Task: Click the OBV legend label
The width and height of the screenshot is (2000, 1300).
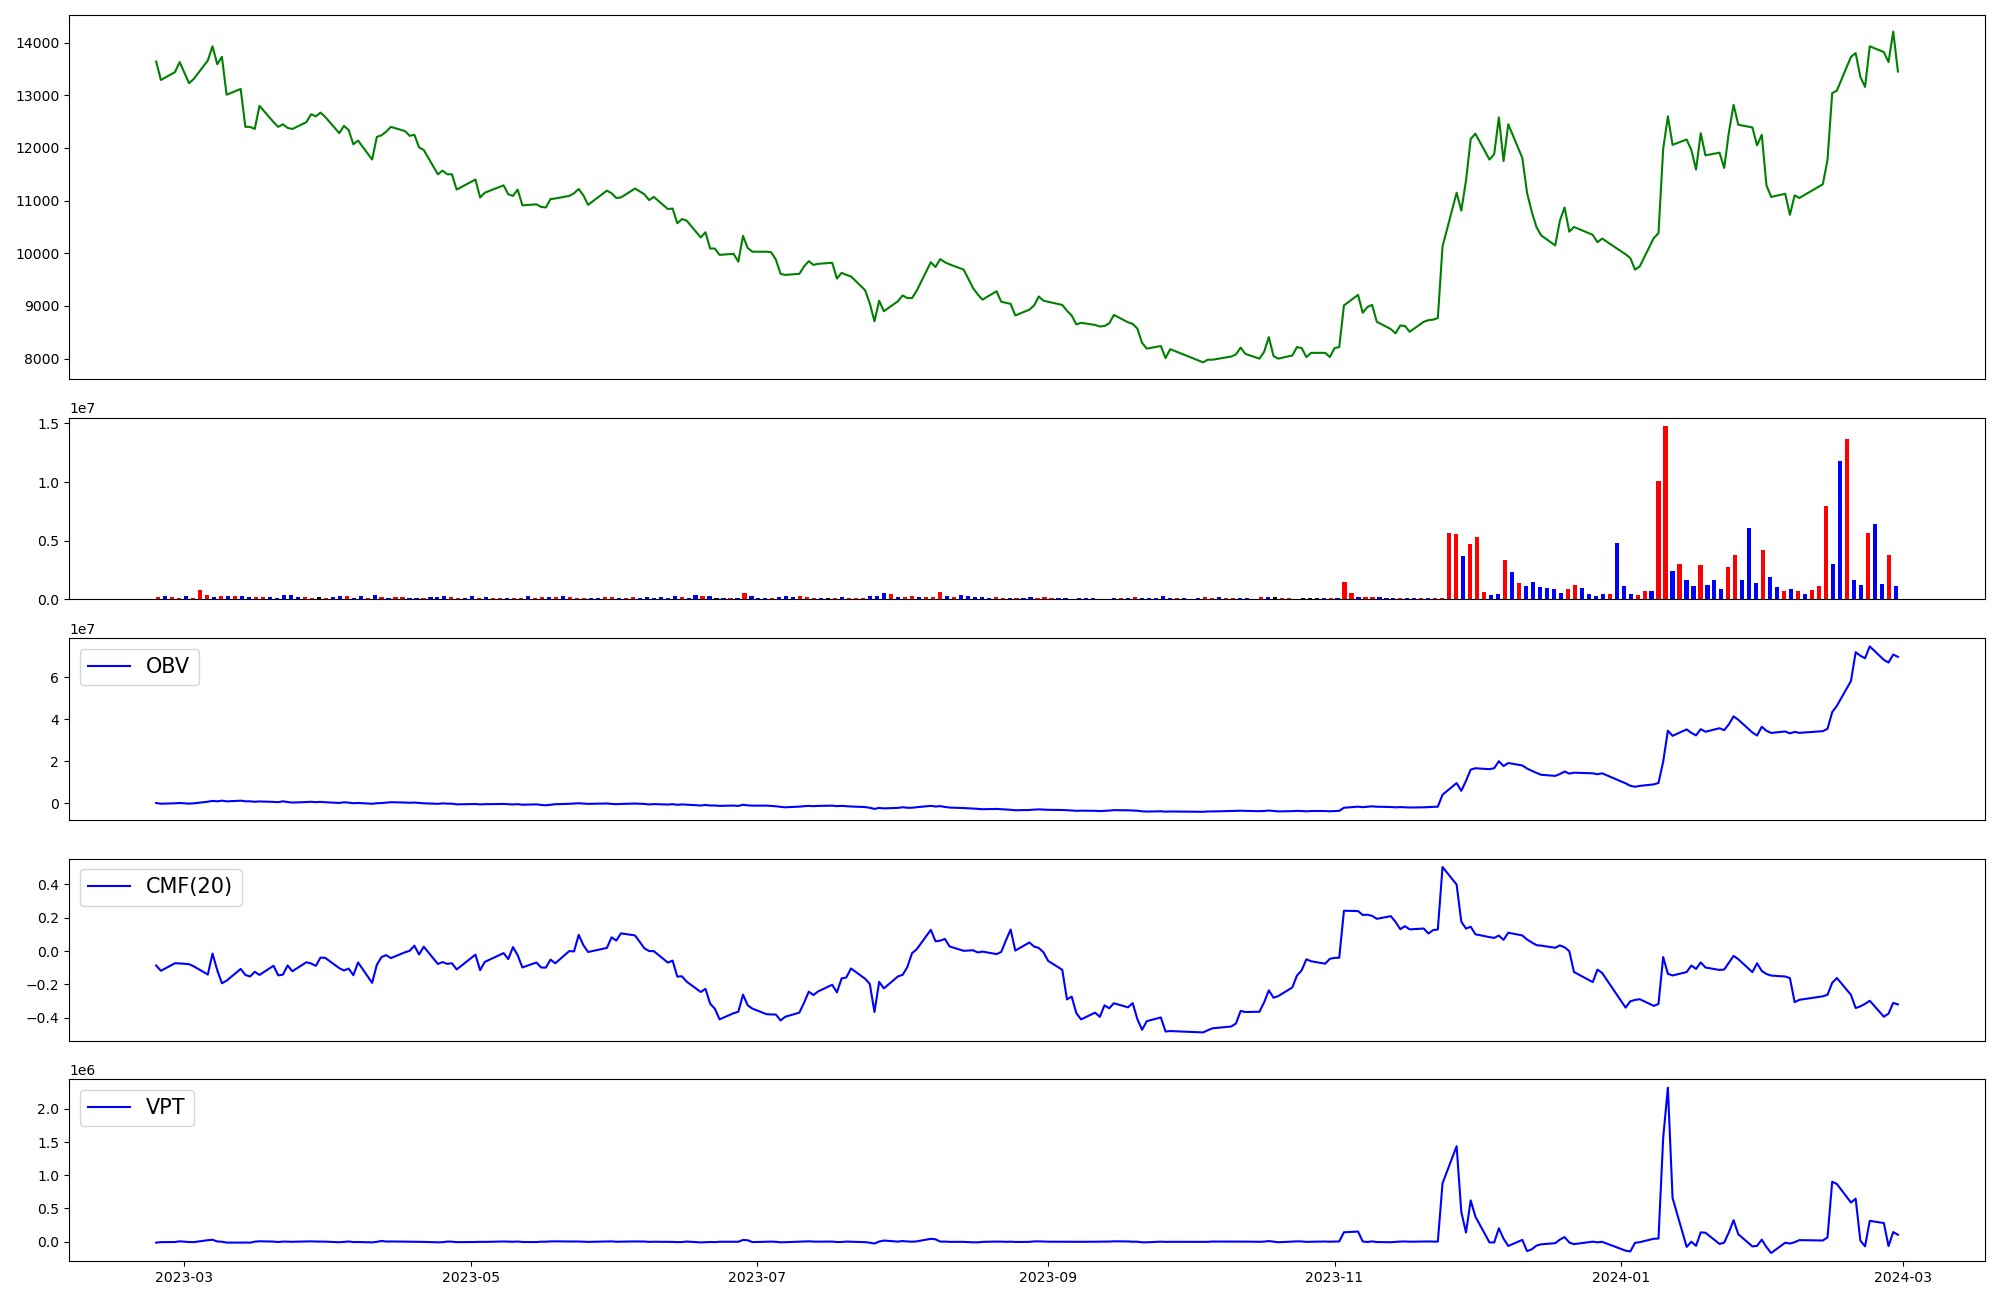Action: (167, 666)
